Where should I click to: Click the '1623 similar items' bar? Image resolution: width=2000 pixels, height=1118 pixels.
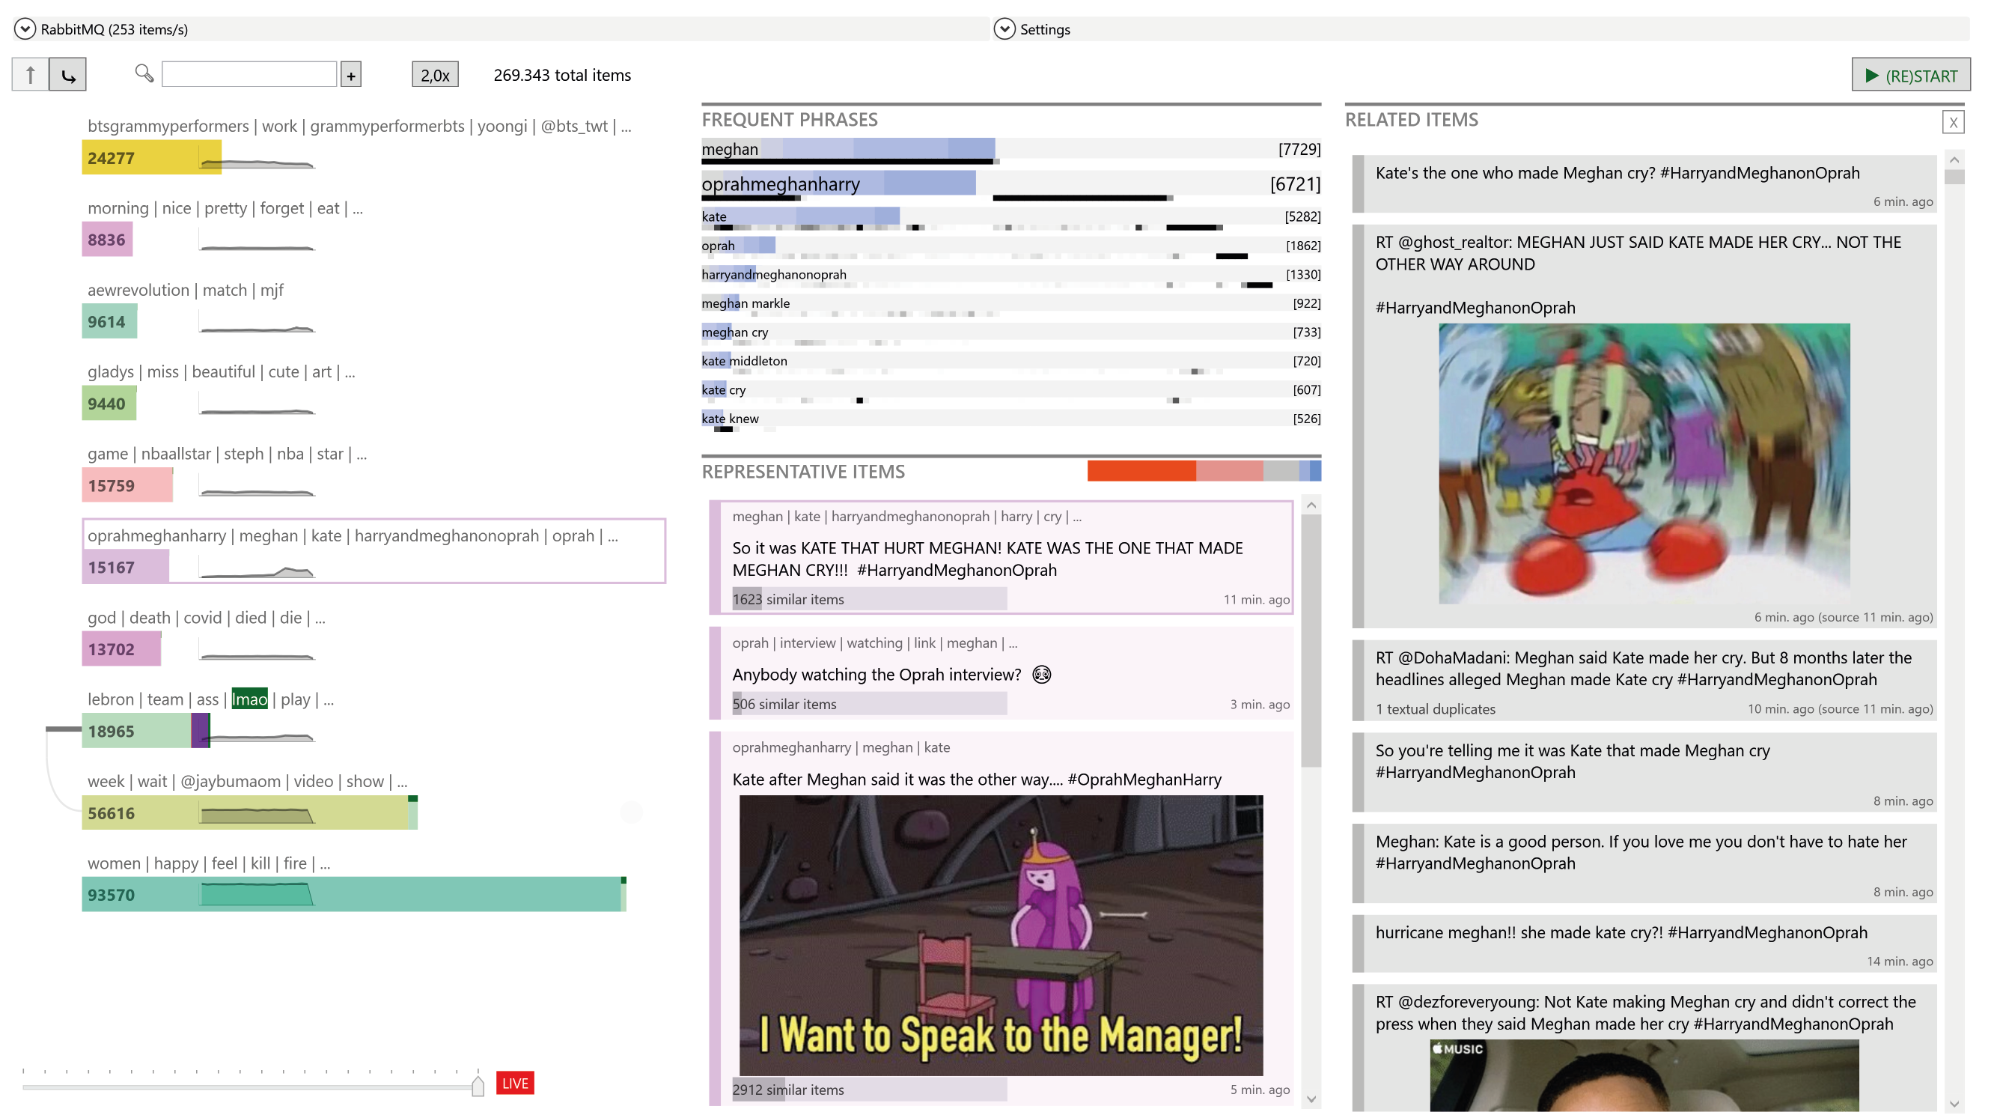(869, 599)
